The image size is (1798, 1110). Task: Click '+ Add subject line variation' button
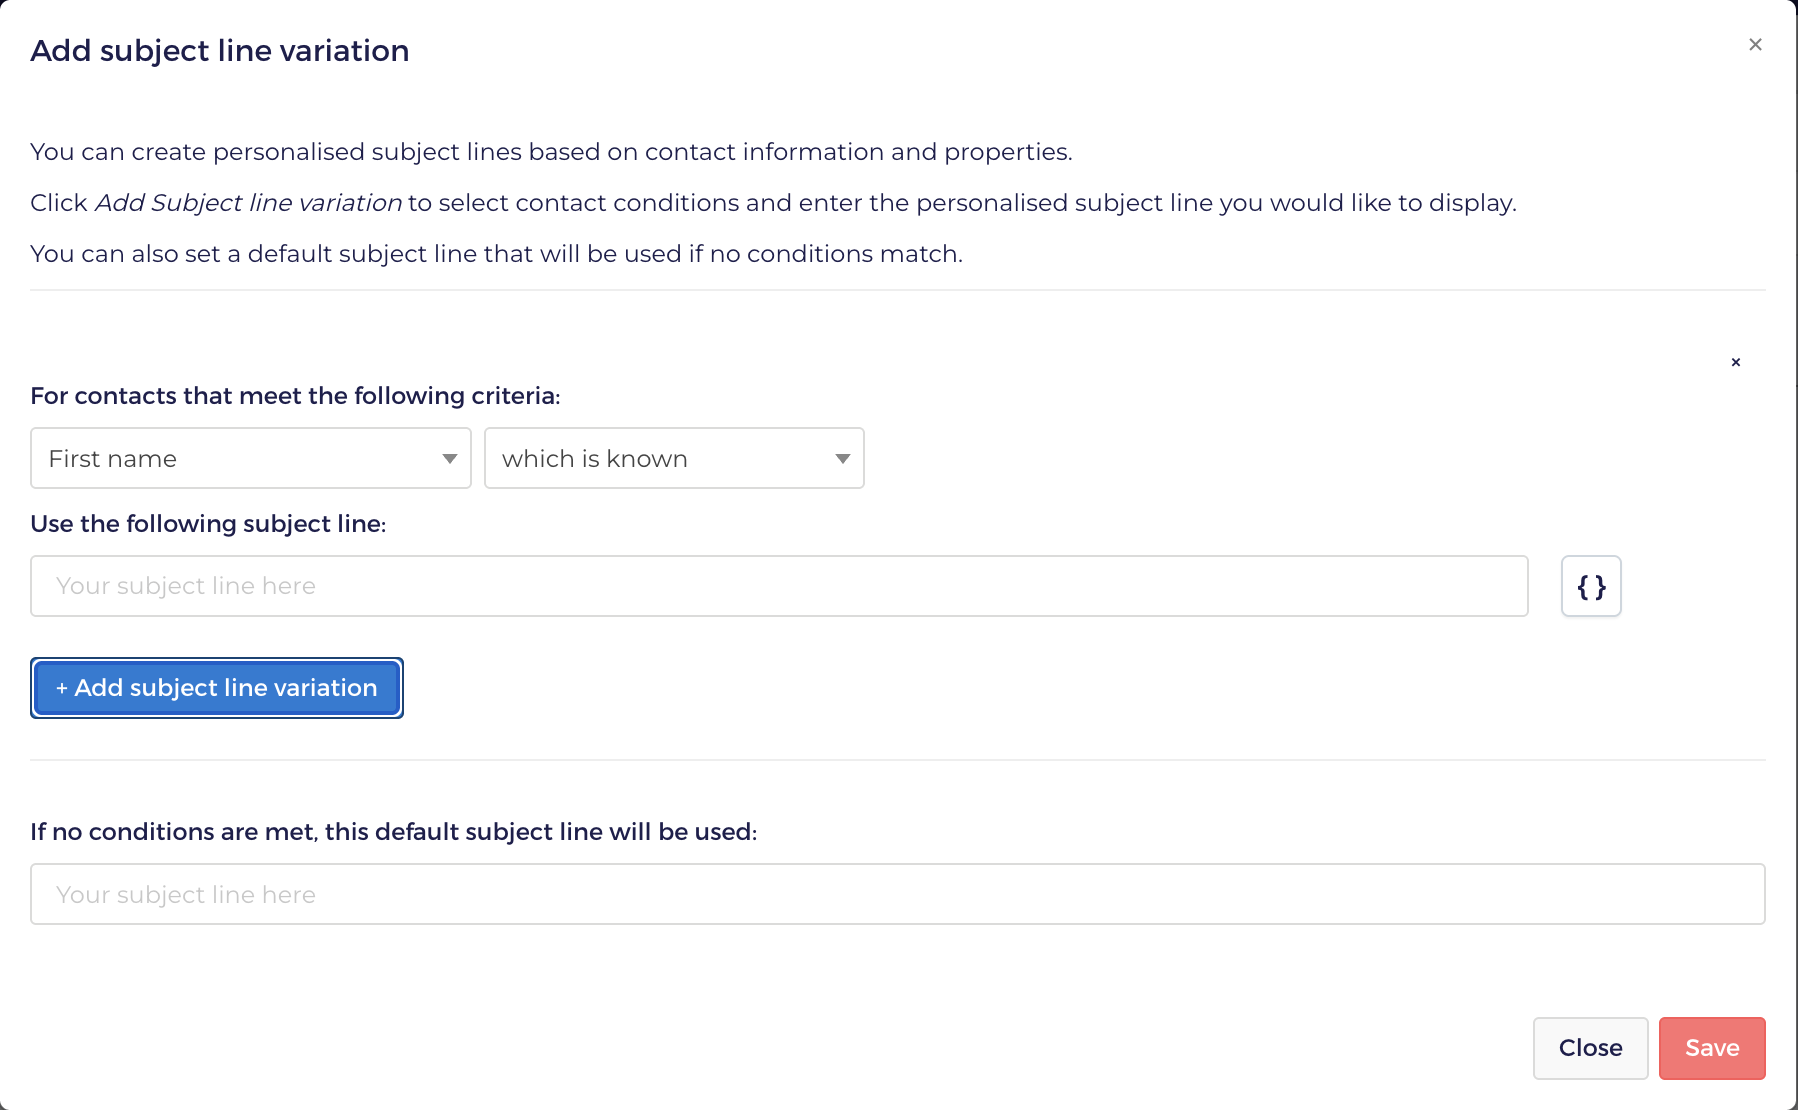(217, 688)
